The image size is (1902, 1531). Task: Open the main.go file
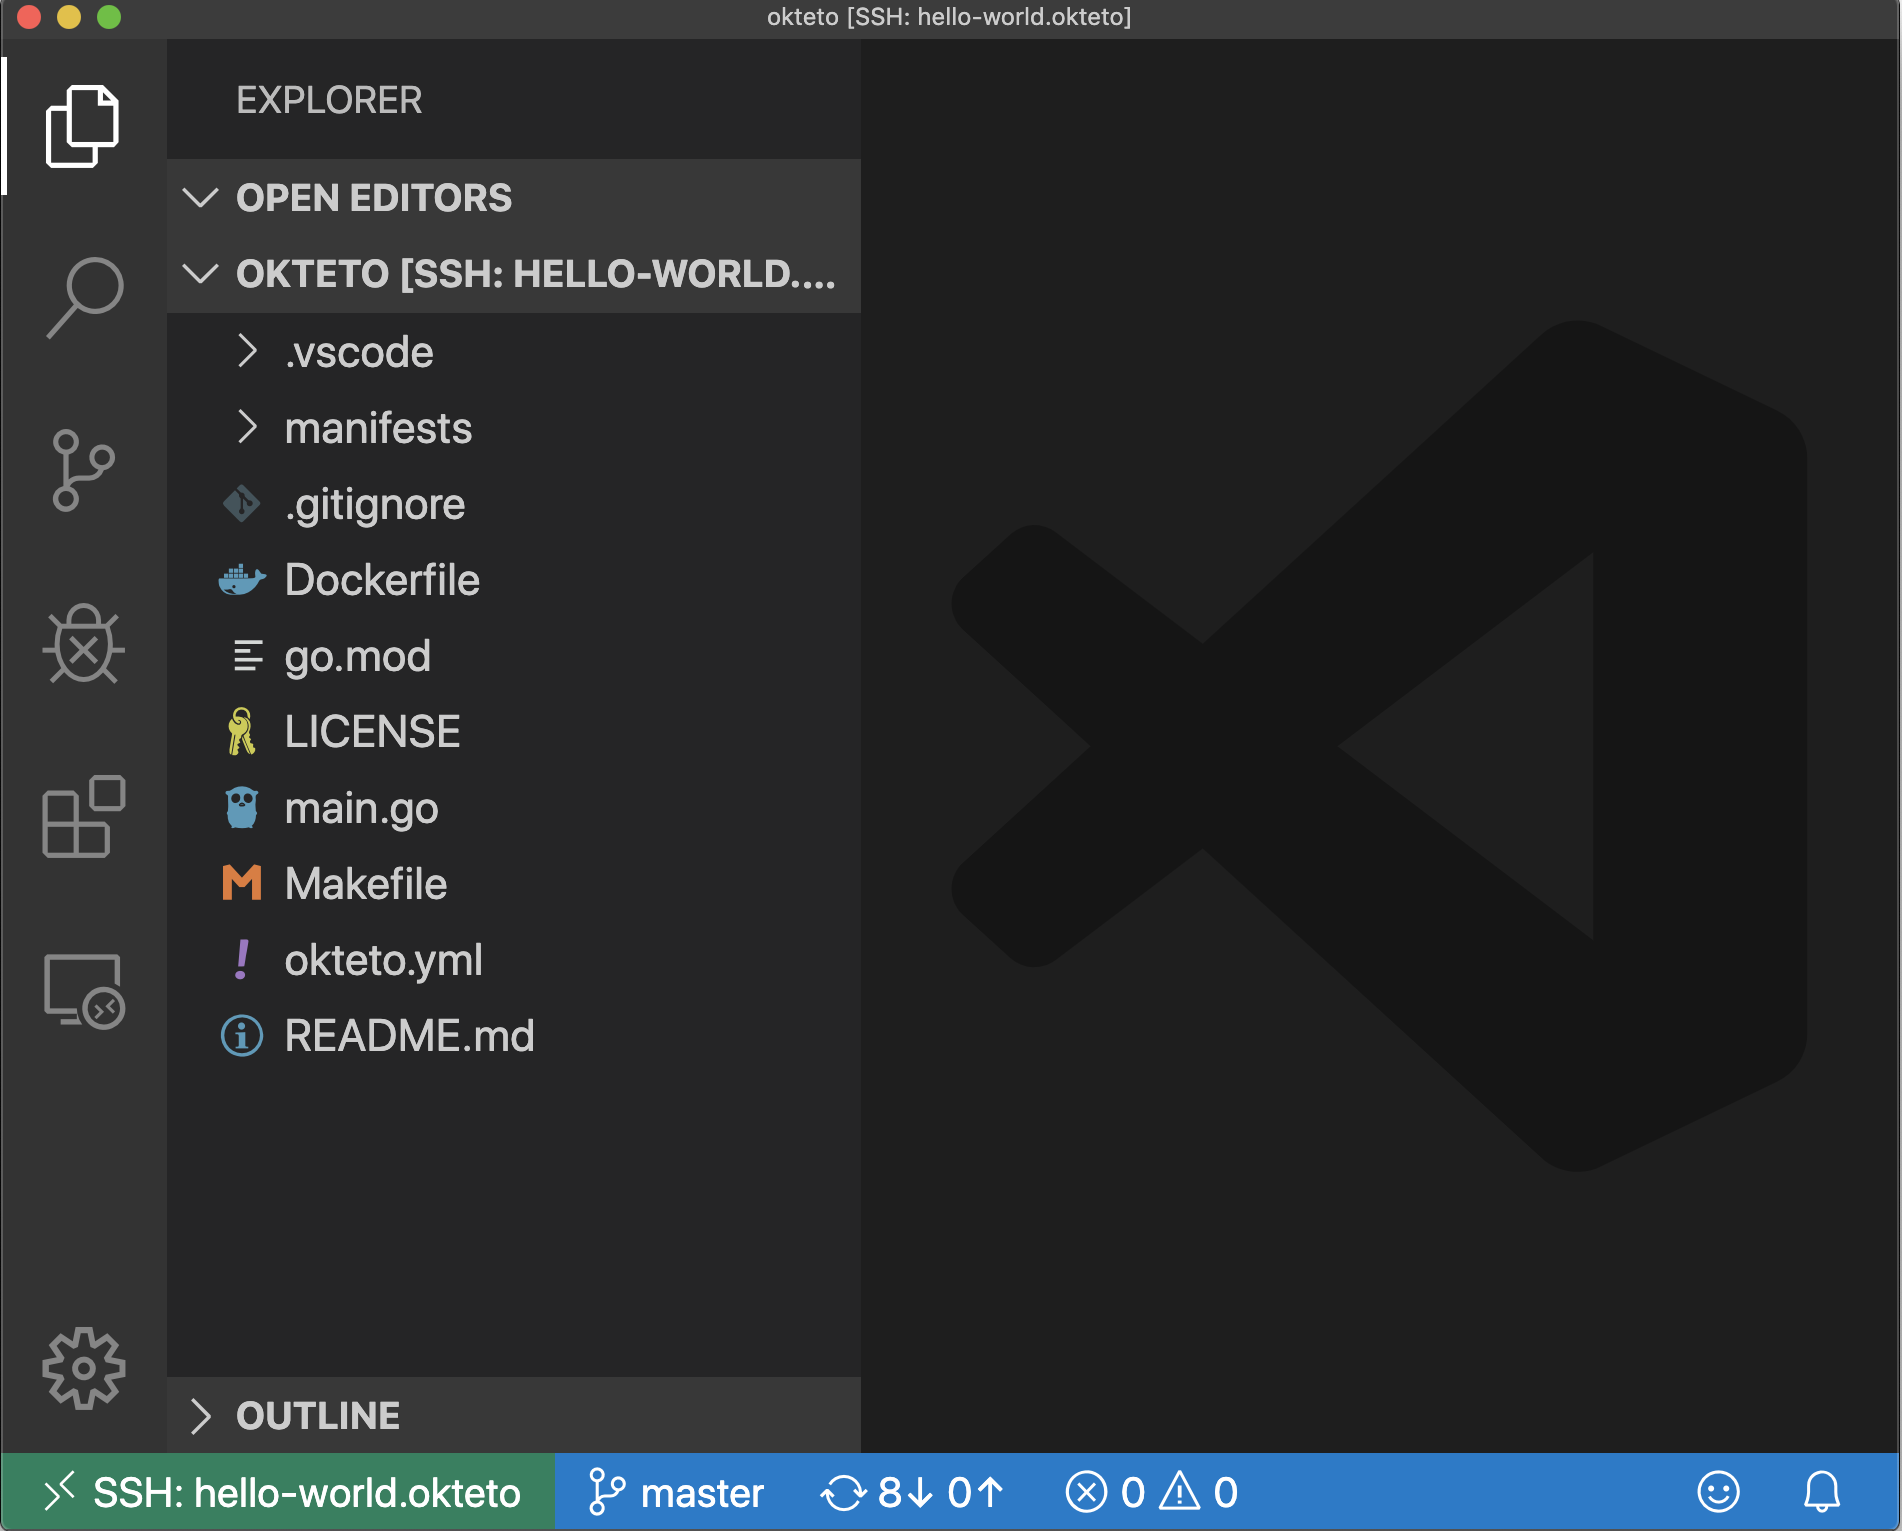[x=514, y=808]
